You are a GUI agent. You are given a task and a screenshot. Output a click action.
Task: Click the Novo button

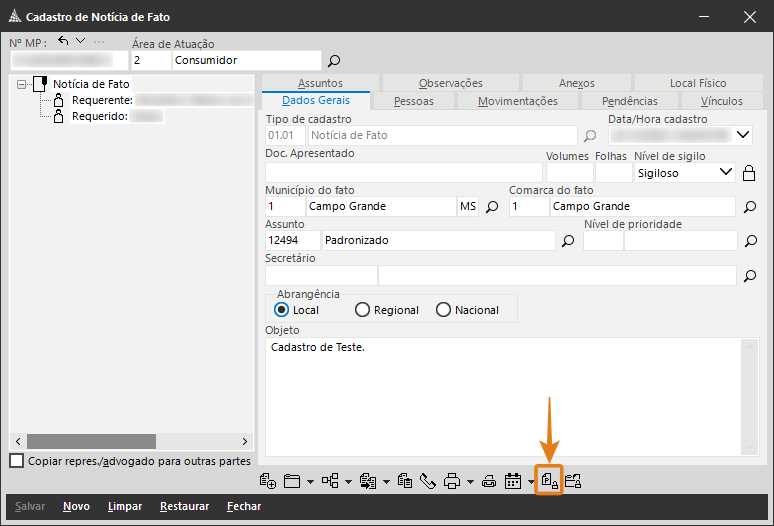point(77,506)
